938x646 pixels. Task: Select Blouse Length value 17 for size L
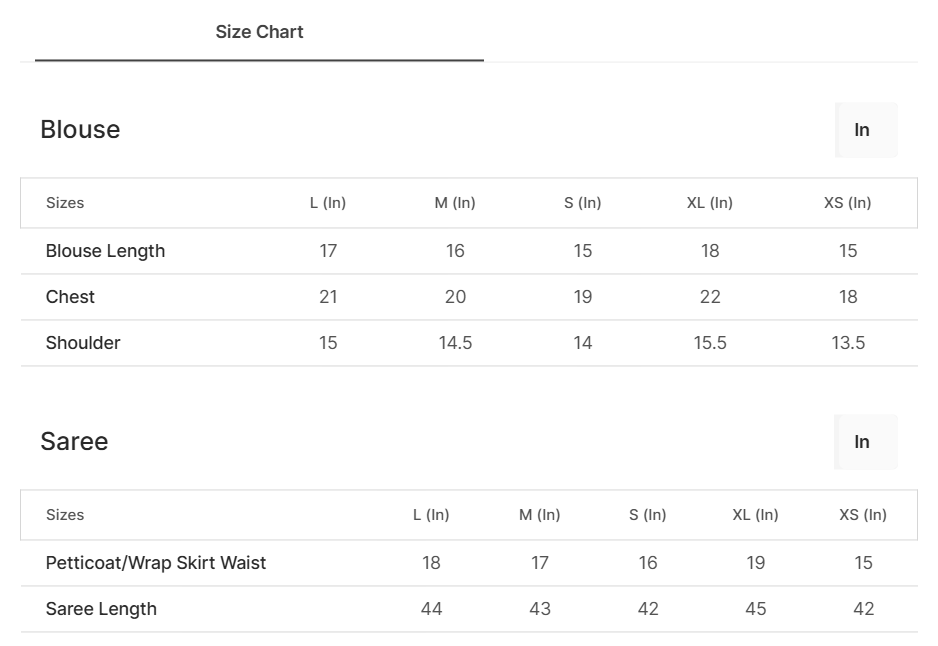(328, 251)
